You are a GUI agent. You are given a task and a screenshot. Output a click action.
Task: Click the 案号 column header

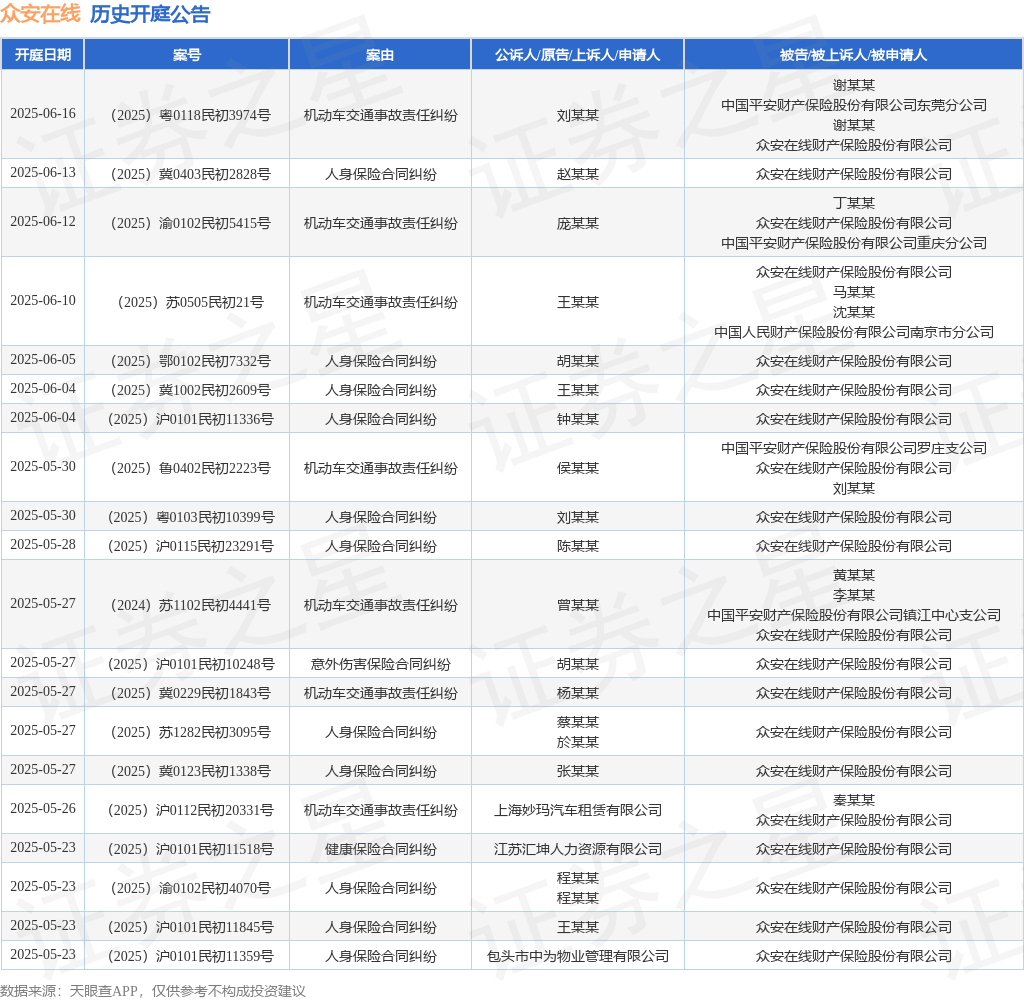[x=187, y=55]
